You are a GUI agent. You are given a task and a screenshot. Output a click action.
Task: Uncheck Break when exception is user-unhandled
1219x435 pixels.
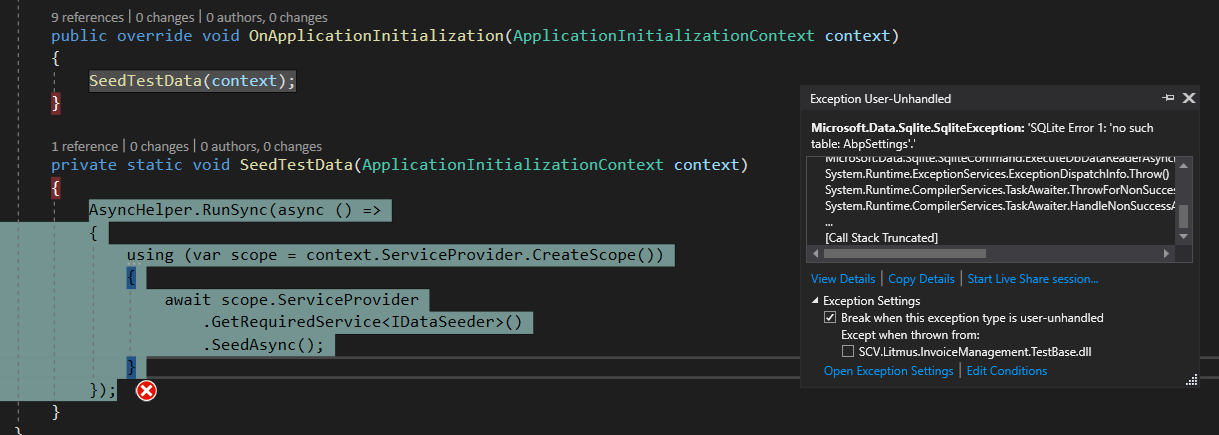pos(829,318)
